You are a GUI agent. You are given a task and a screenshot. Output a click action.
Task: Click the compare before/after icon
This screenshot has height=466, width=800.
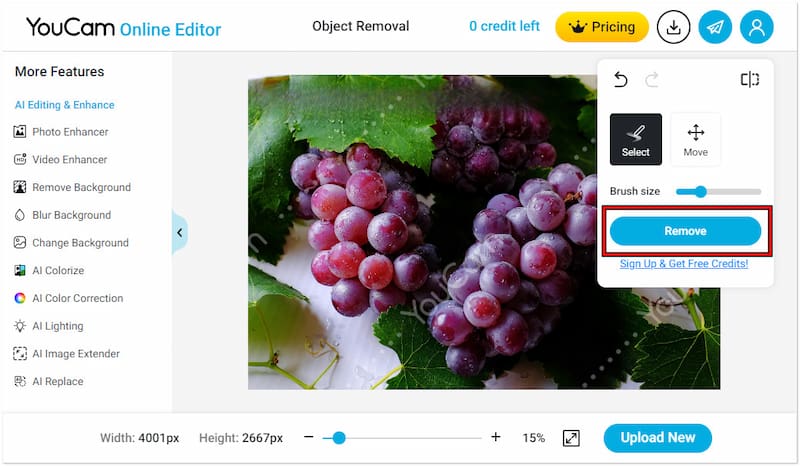[749, 80]
